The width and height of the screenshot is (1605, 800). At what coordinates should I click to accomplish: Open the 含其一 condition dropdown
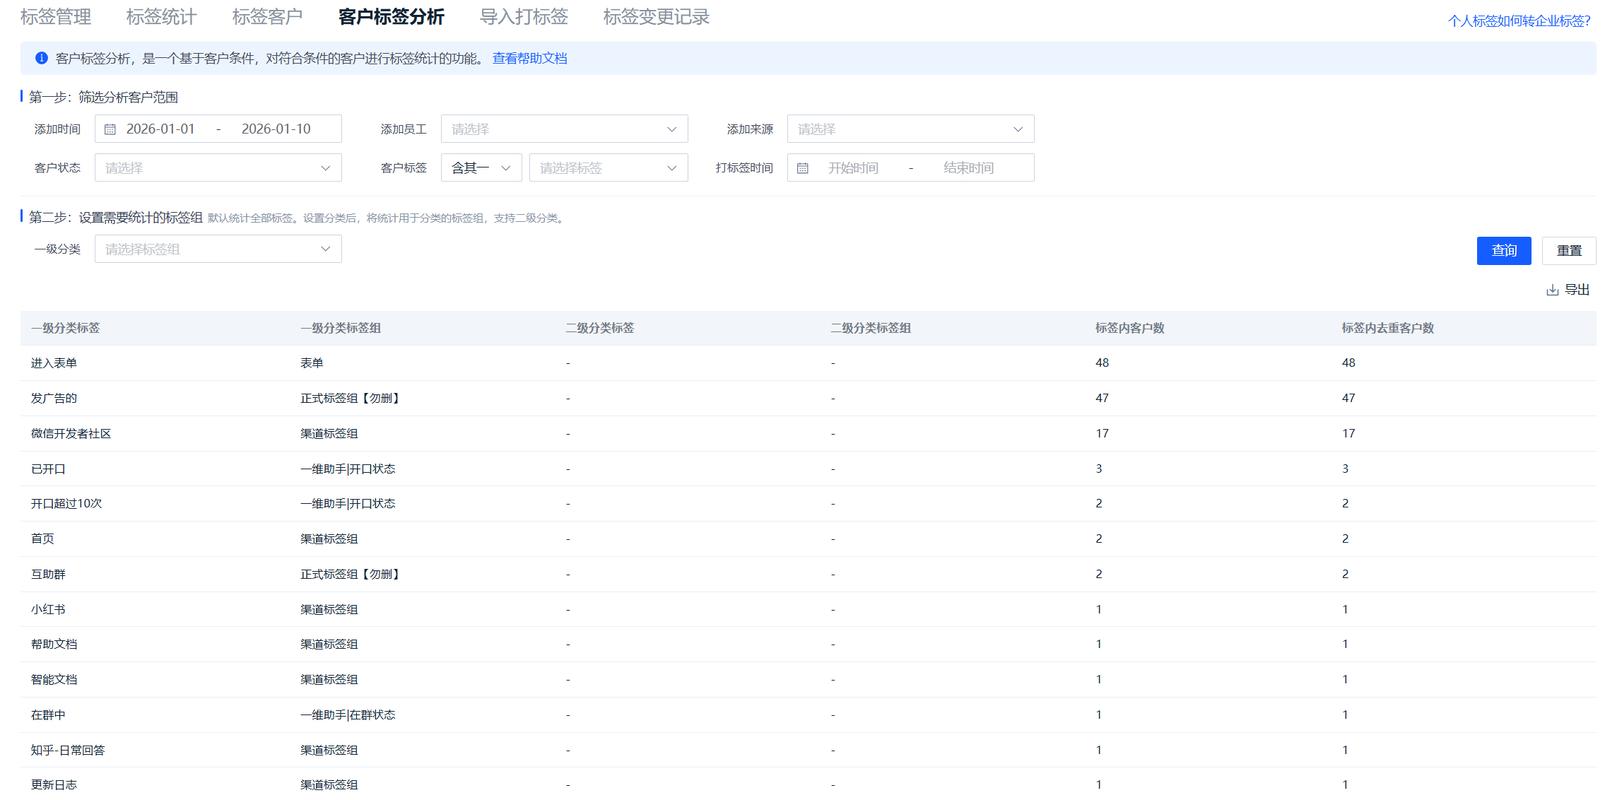click(x=481, y=168)
